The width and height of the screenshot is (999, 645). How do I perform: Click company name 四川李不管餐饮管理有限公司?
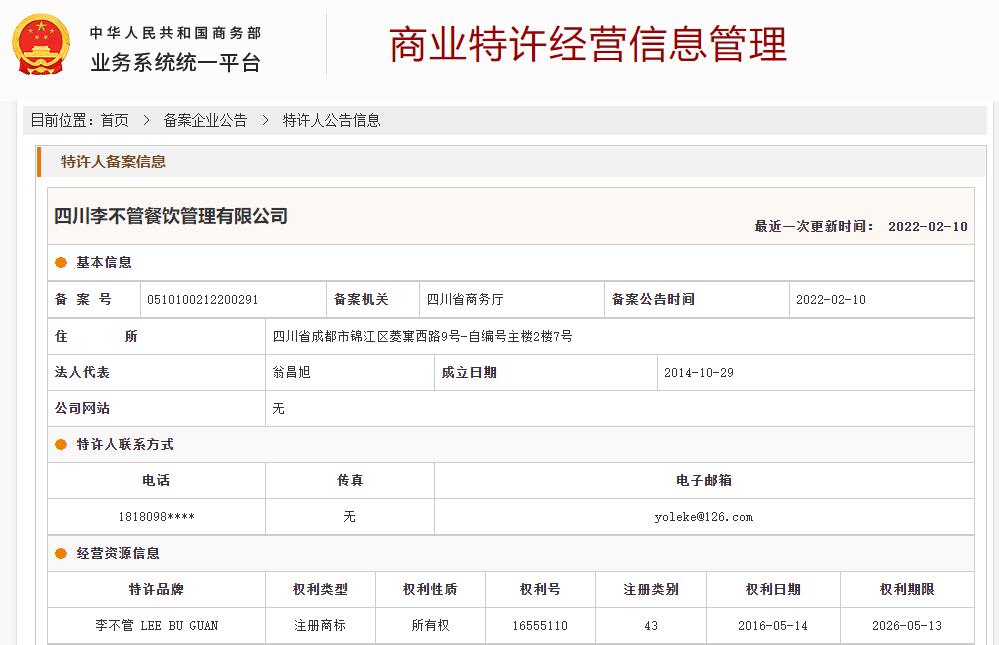171,216
